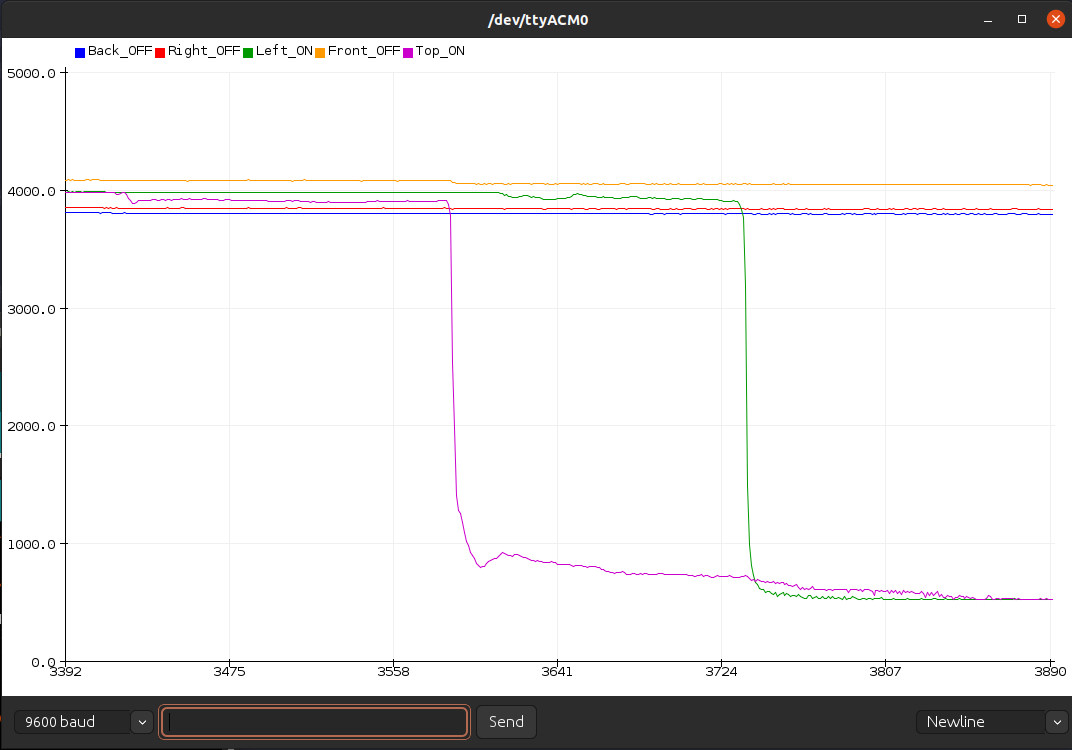Click the 1000.0 y-axis label
This screenshot has width=1072, height=750.
(x=31, y=544)
